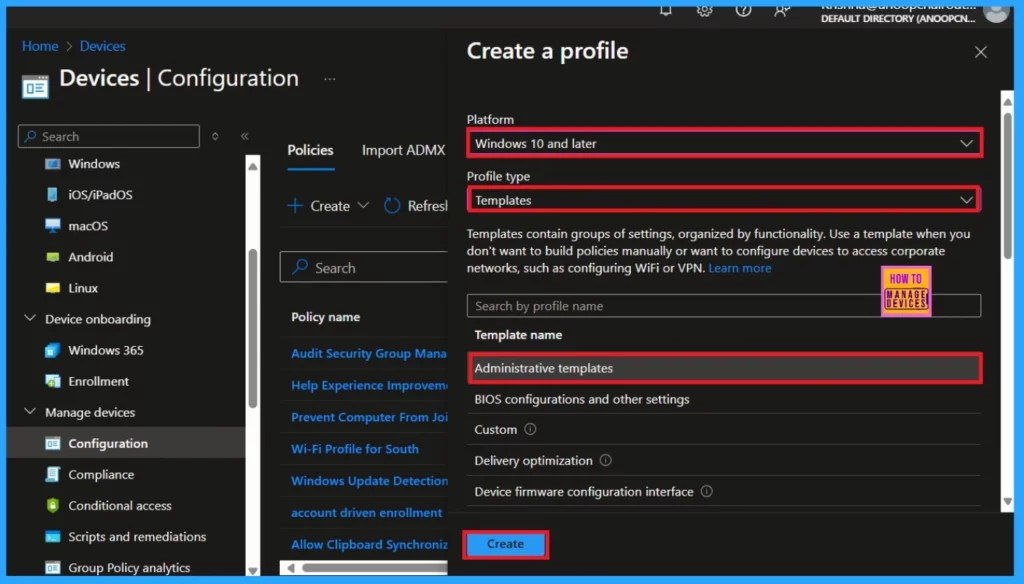This screenshot has width=1024, height=584.
Task: Open Wi-Fi Profile for South policy
Action: tap(355, 449)
